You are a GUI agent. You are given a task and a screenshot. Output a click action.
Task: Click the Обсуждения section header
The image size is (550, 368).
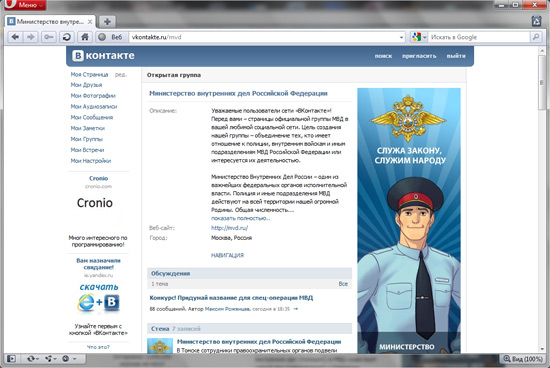(x=249, y=273)
